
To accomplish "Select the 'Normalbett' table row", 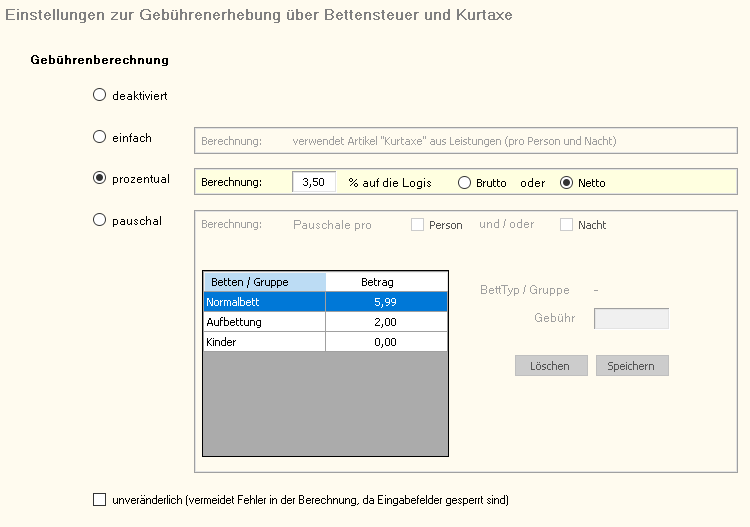I will click(264, 301).
